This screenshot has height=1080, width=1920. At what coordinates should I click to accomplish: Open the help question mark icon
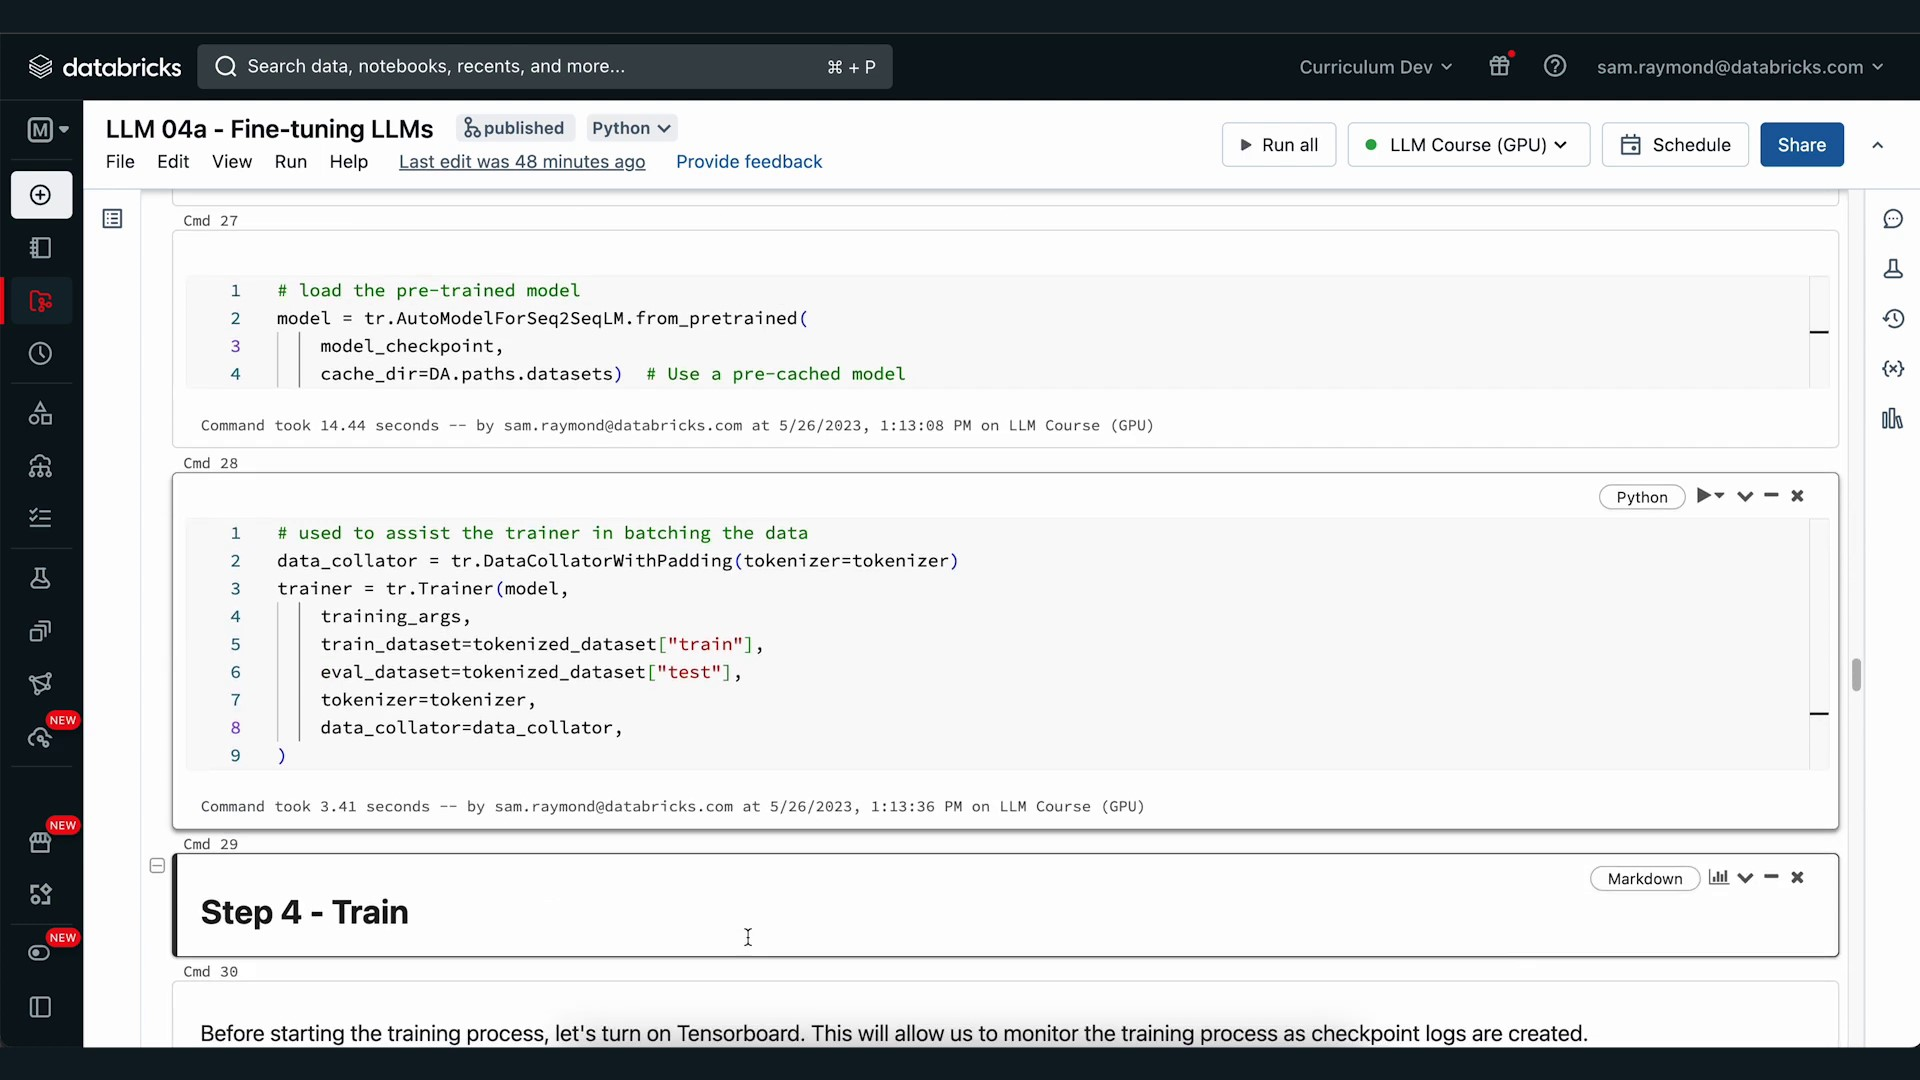1555,66
